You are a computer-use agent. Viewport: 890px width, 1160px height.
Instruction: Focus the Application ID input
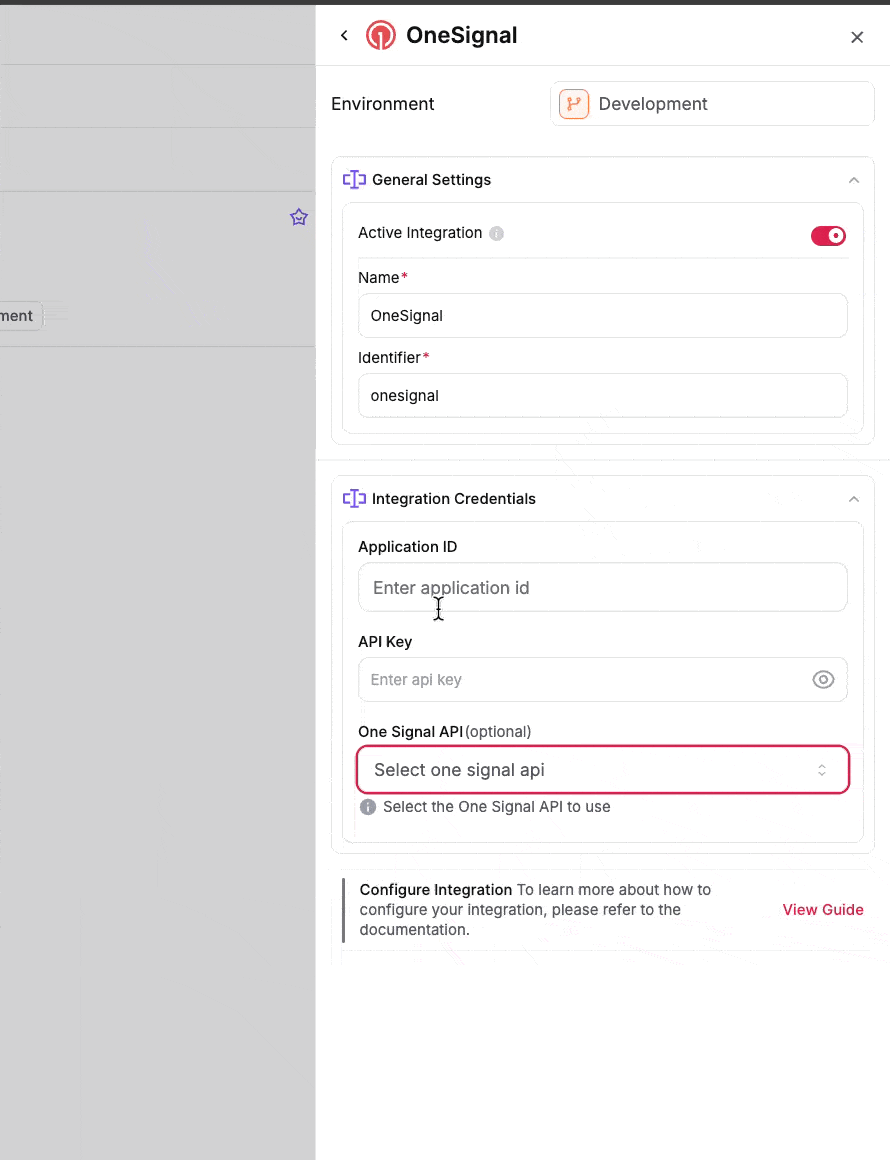pos(602,587)
